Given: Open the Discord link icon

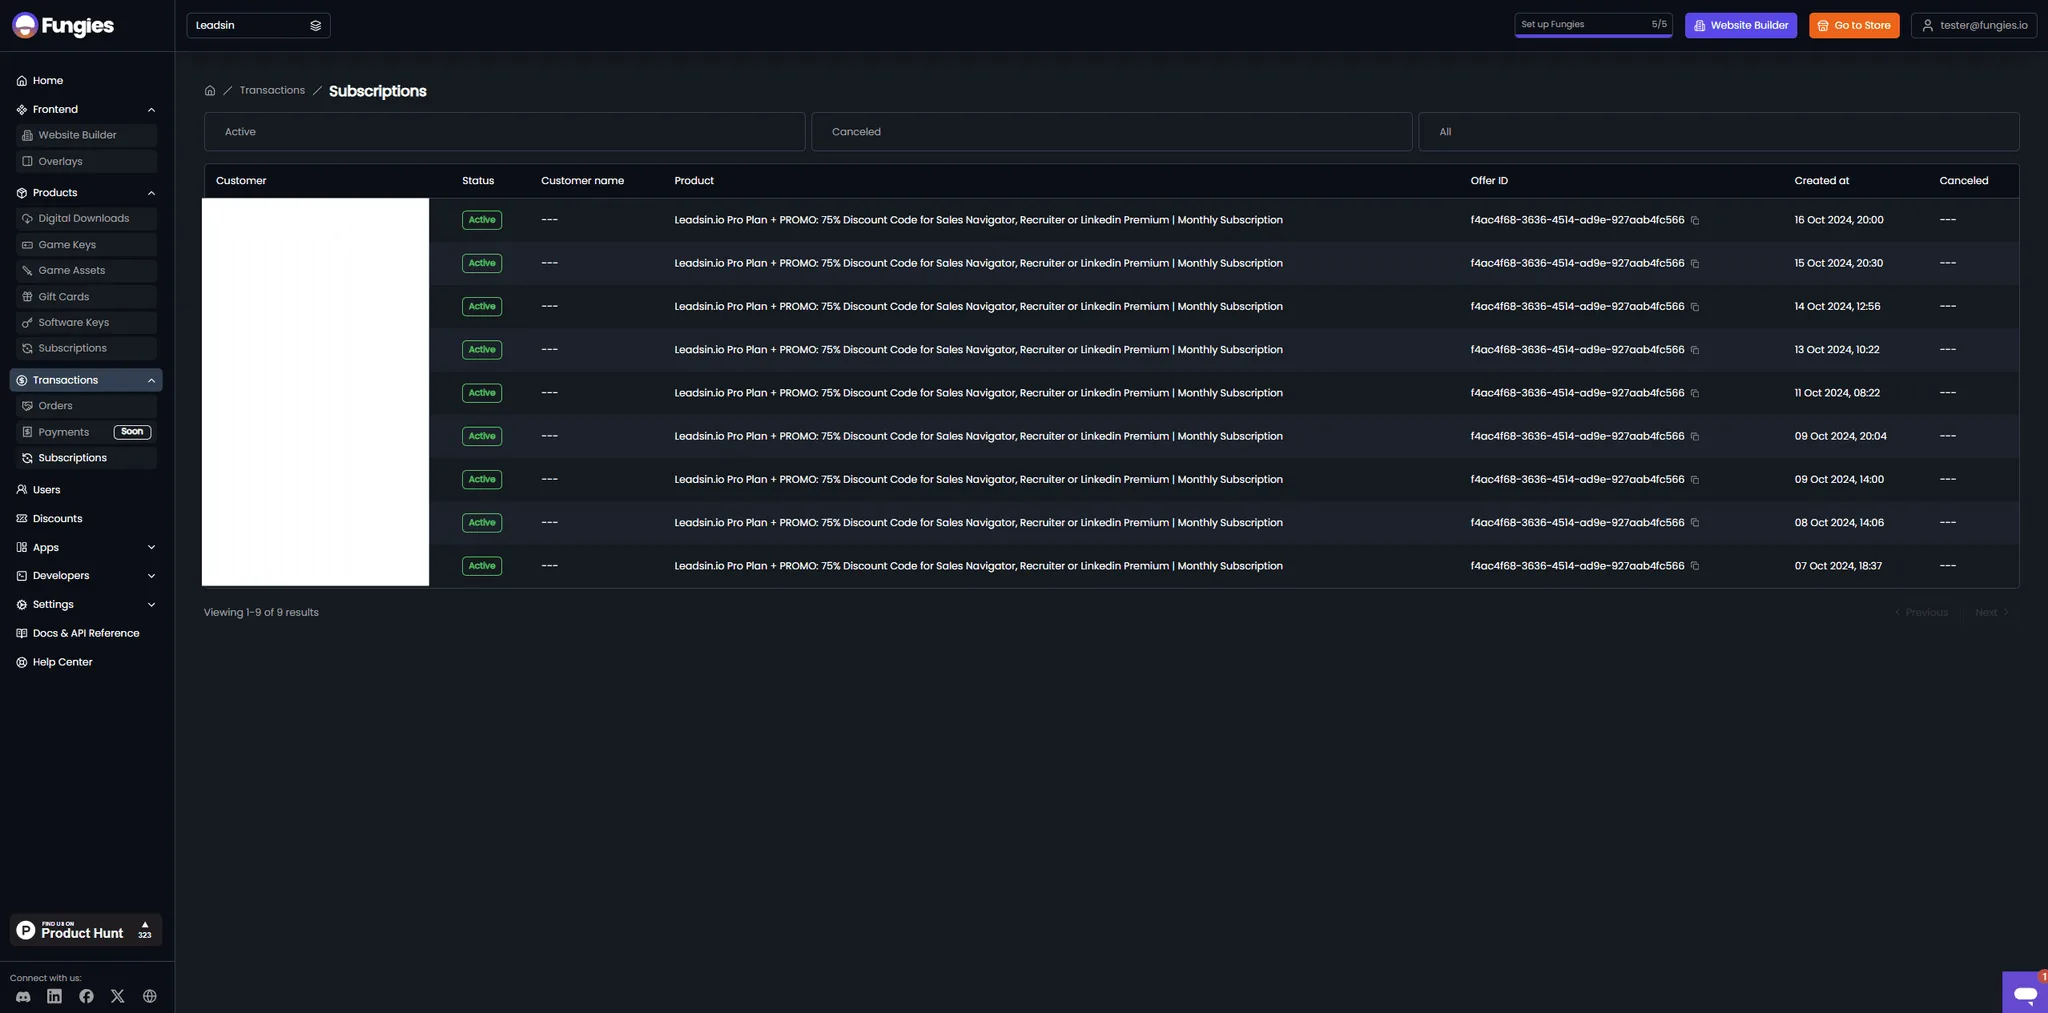Looking at the screenshot, I should pos(23,996).
